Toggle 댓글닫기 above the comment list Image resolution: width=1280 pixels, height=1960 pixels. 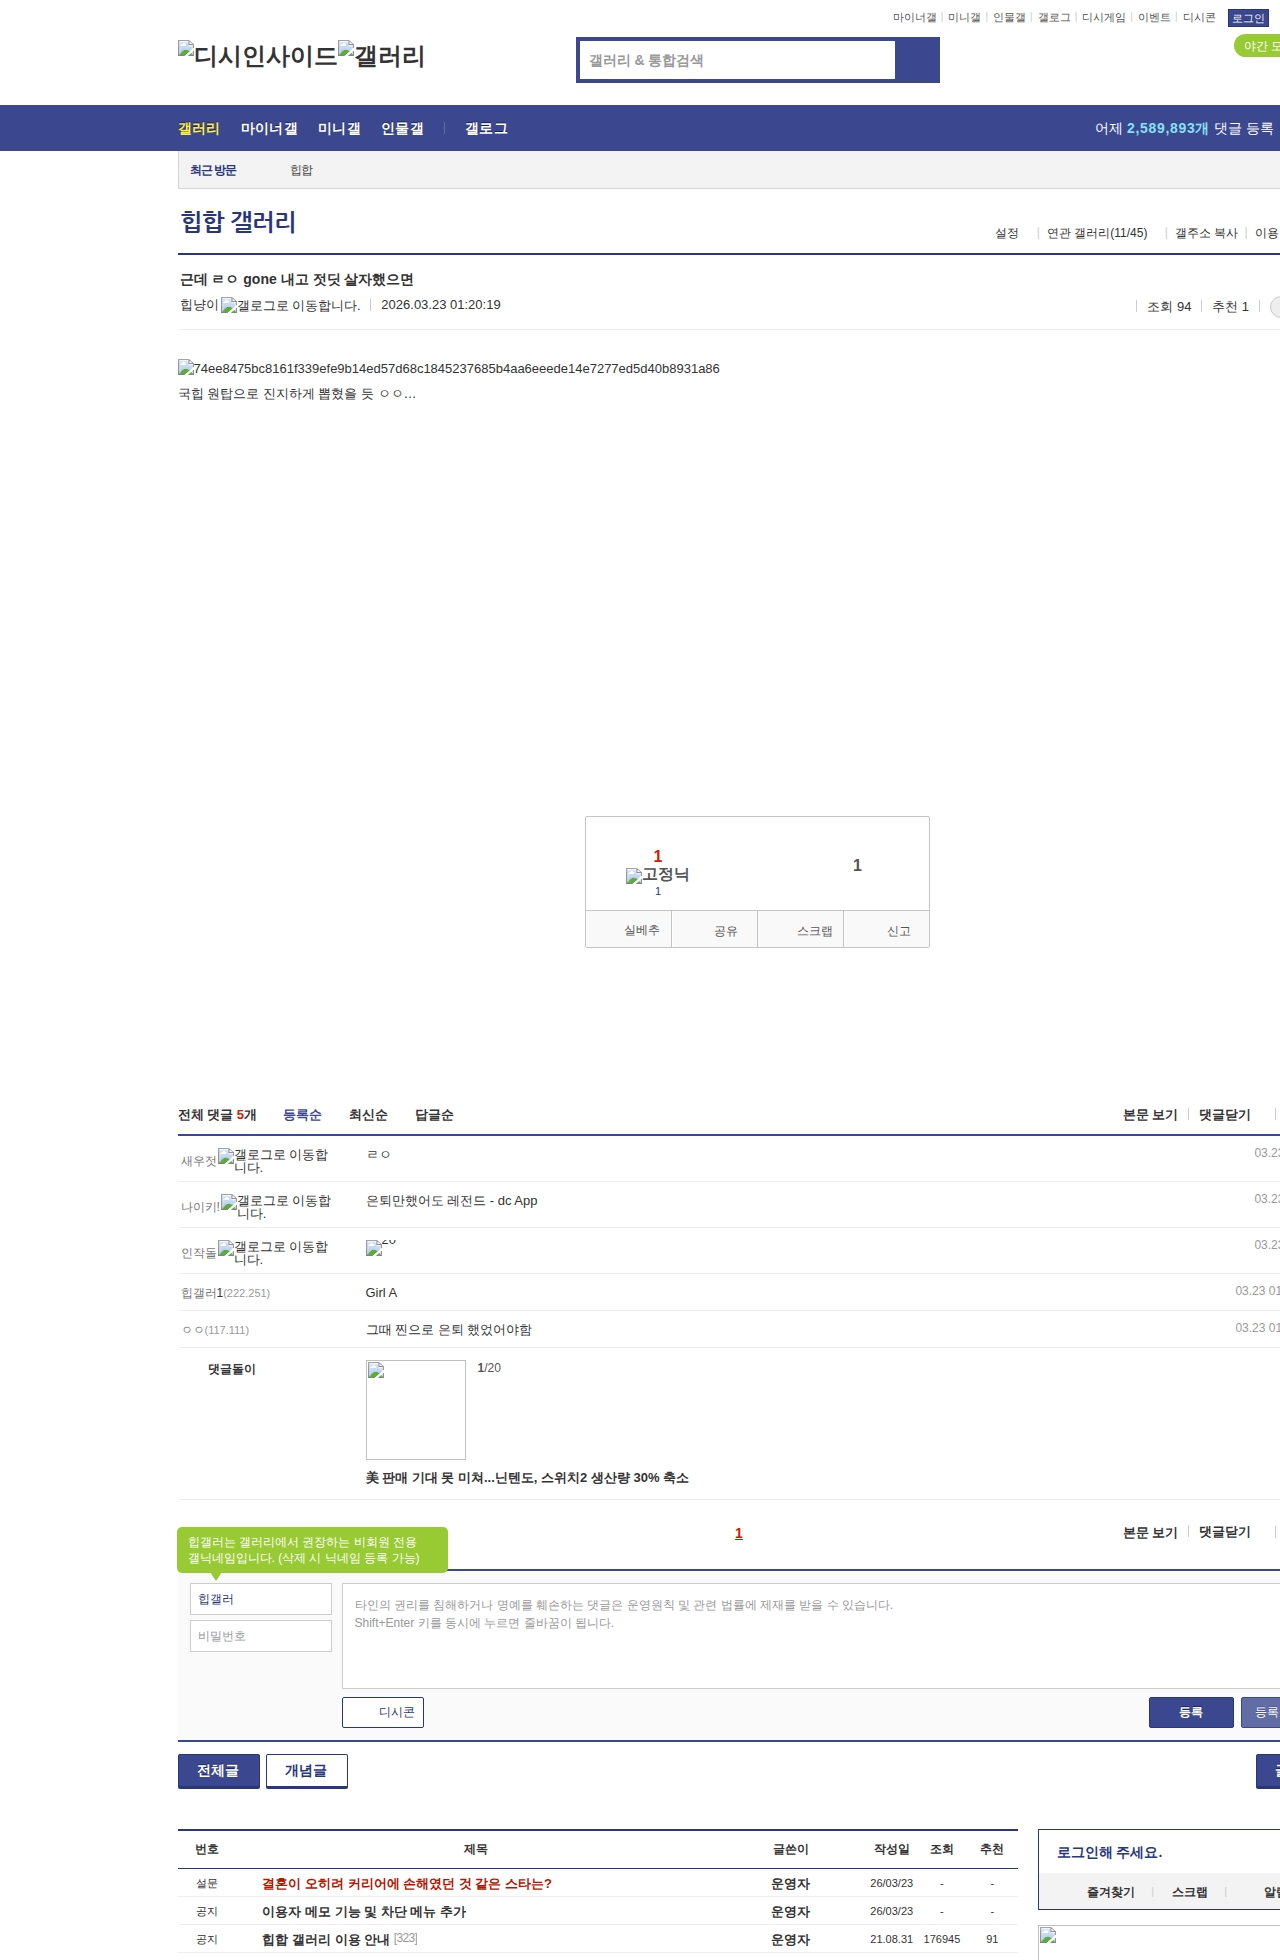point(1224,1115)
